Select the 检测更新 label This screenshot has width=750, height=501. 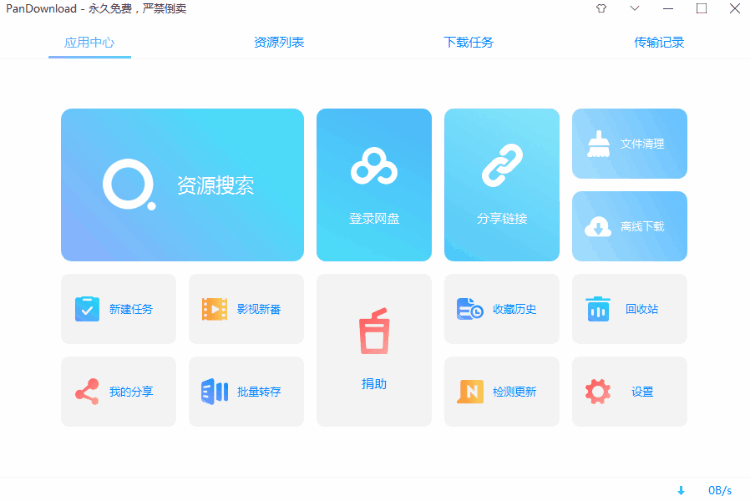point(515,392)
